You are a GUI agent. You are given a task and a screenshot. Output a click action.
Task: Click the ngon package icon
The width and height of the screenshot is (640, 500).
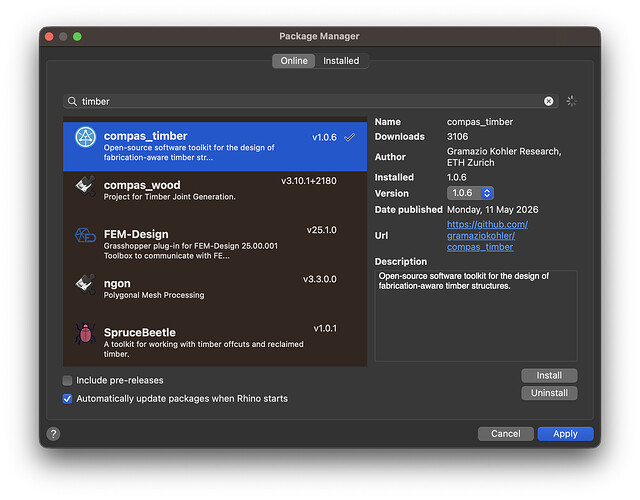85,284
